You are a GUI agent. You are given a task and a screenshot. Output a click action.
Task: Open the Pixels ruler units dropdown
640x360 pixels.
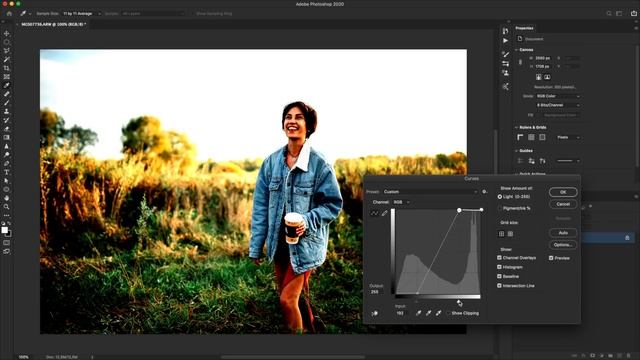[568, 138]
